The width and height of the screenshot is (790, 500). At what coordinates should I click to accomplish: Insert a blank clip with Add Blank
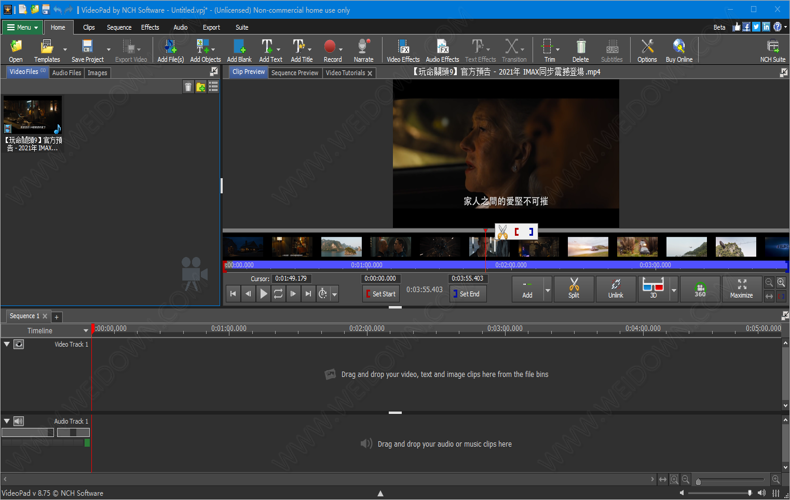coord(239,51)
